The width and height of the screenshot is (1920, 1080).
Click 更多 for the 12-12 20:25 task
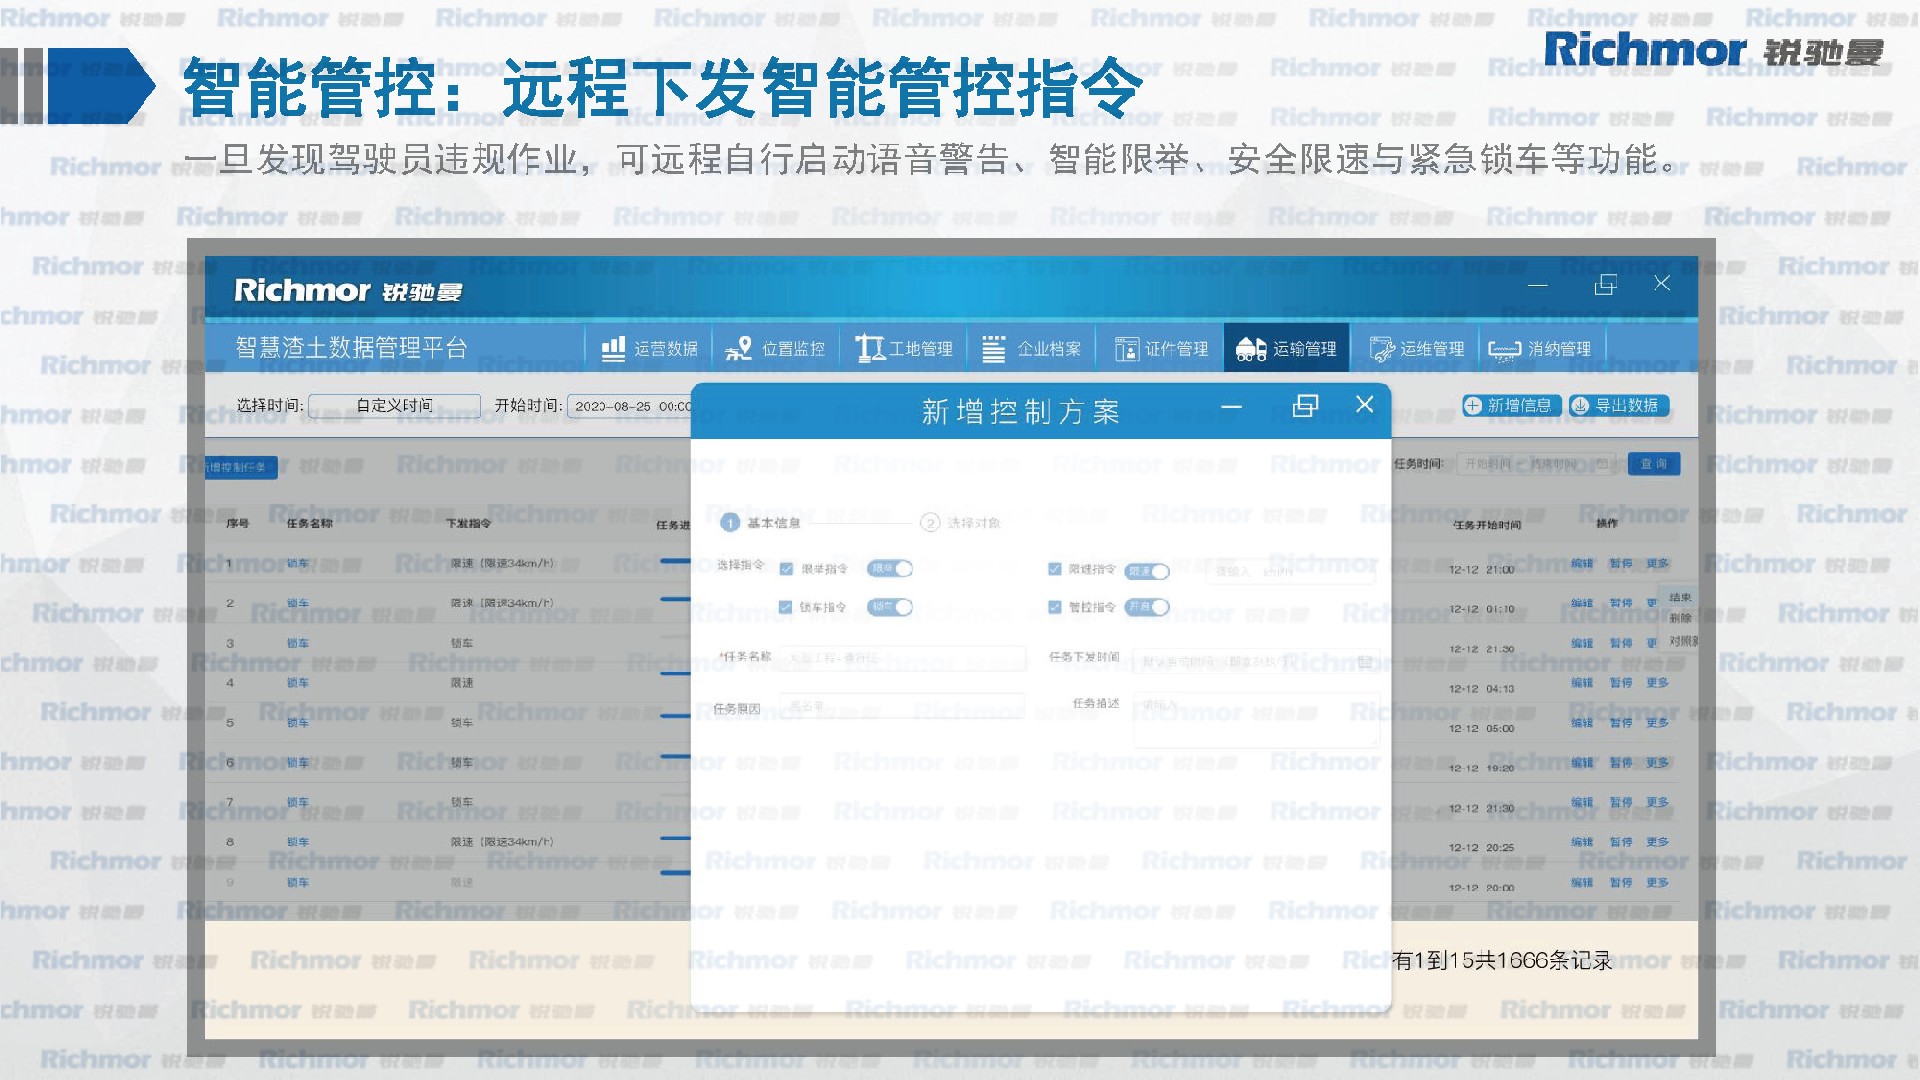(1658, 842)
